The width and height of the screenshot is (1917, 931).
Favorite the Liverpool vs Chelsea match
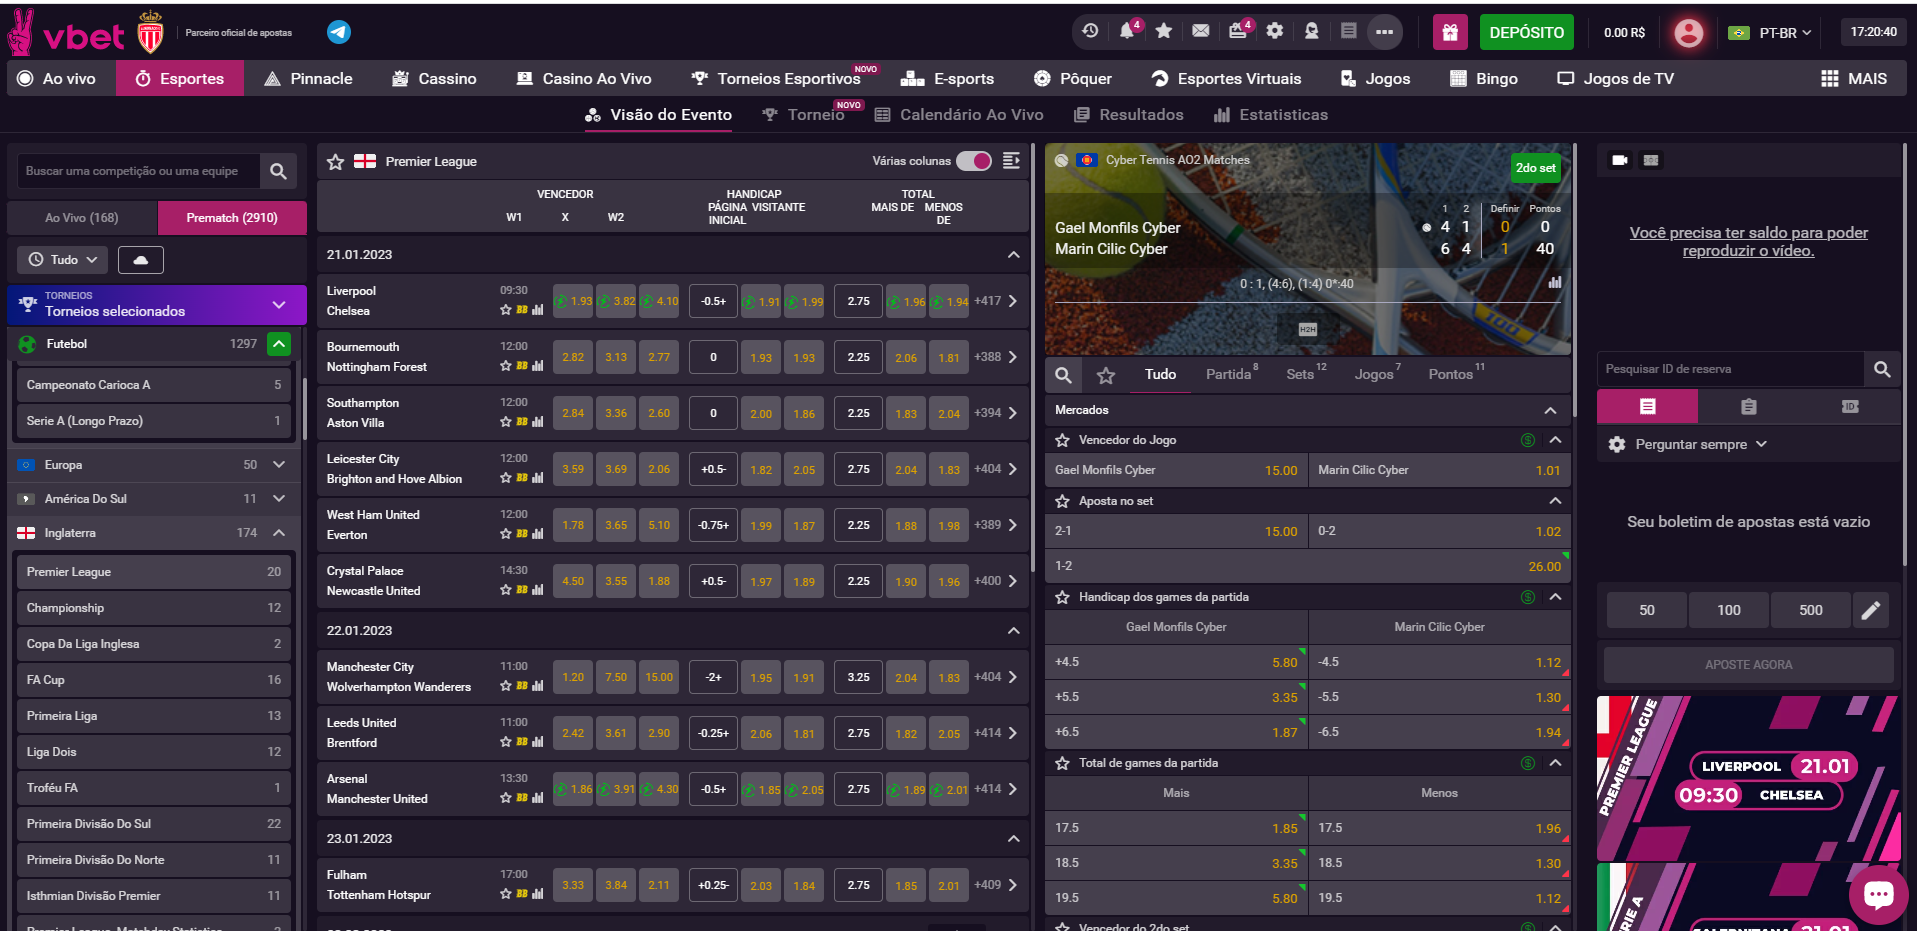506,310
